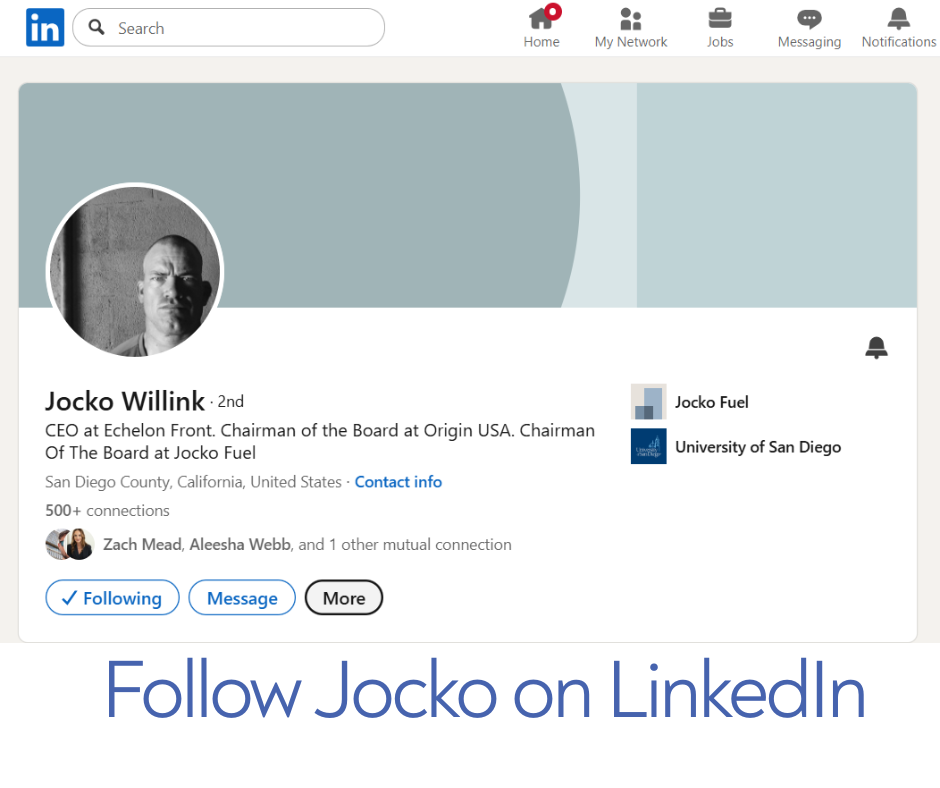This screenshot has width=940, height=788.
Task: Toggle the Following button
Action: [x=112, y=598]
